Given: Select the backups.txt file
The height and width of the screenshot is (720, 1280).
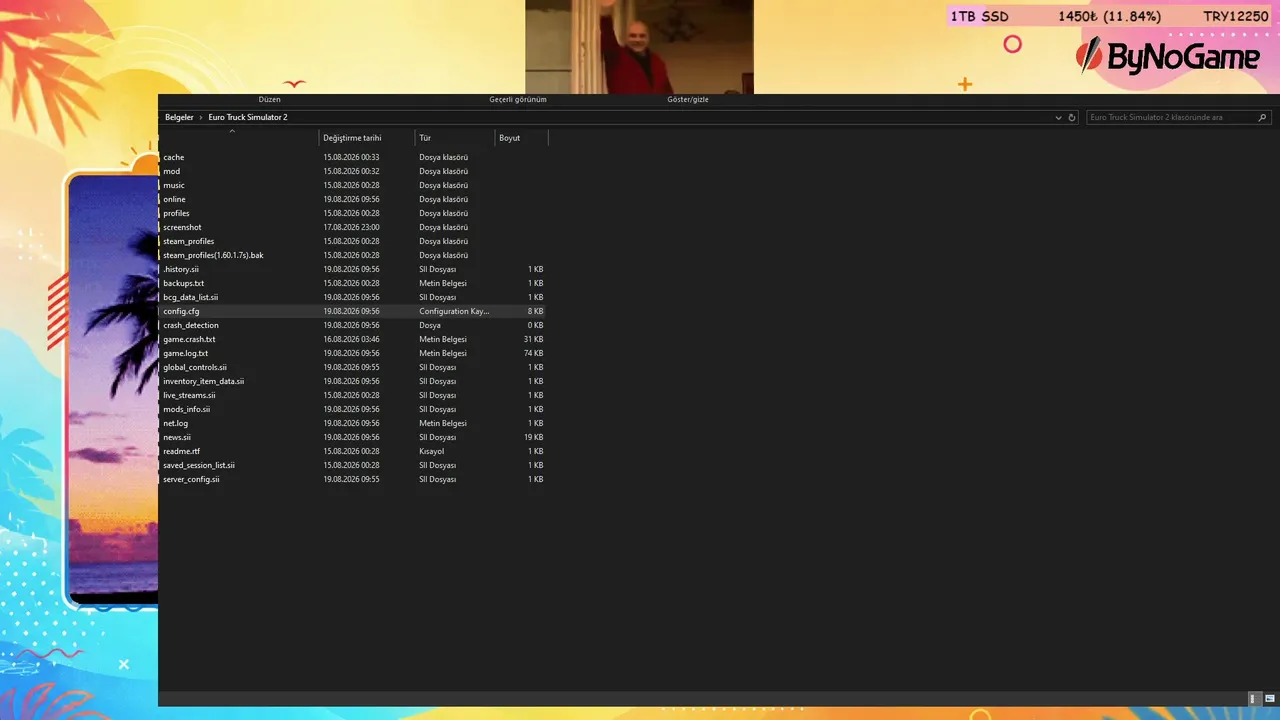Looking at the screenshot, I should [x=183, y=283].
